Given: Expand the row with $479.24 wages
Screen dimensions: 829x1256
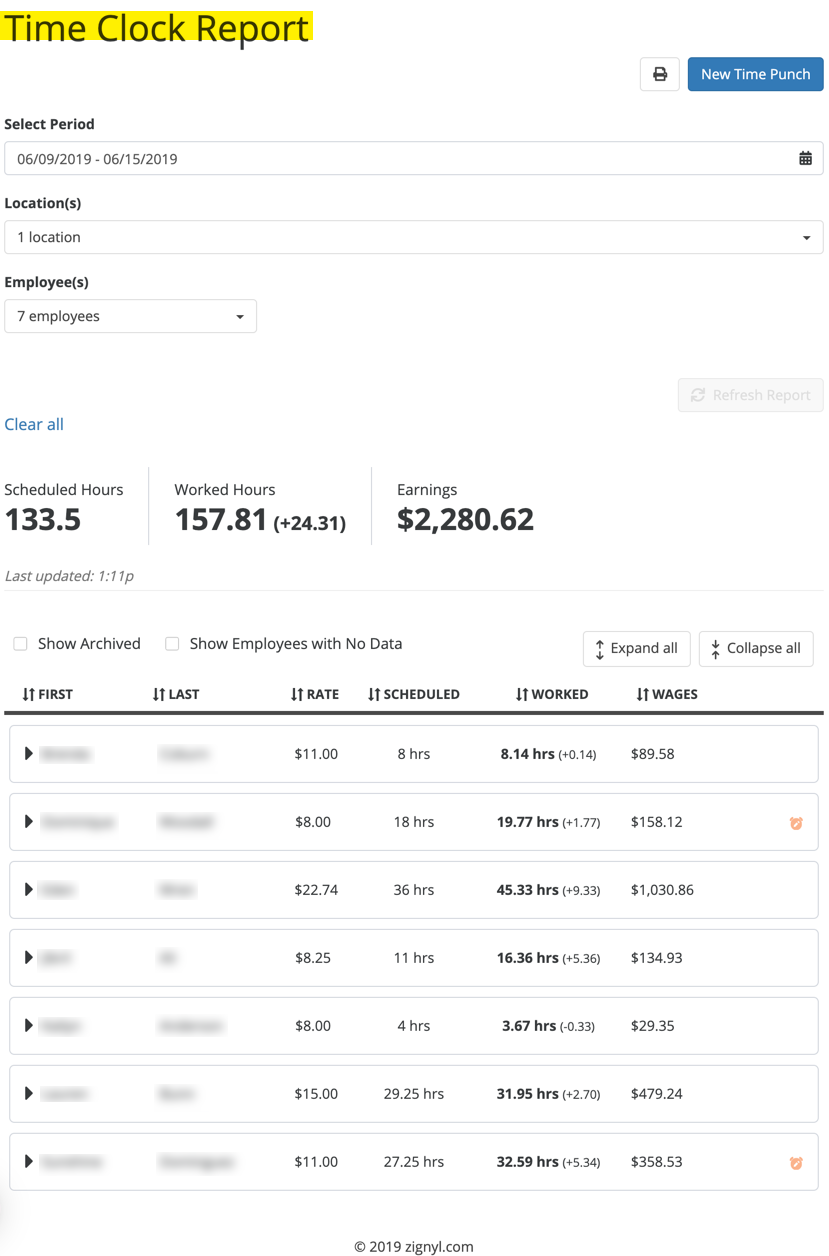Looking at the screenshot, I should click(29, 1094).
